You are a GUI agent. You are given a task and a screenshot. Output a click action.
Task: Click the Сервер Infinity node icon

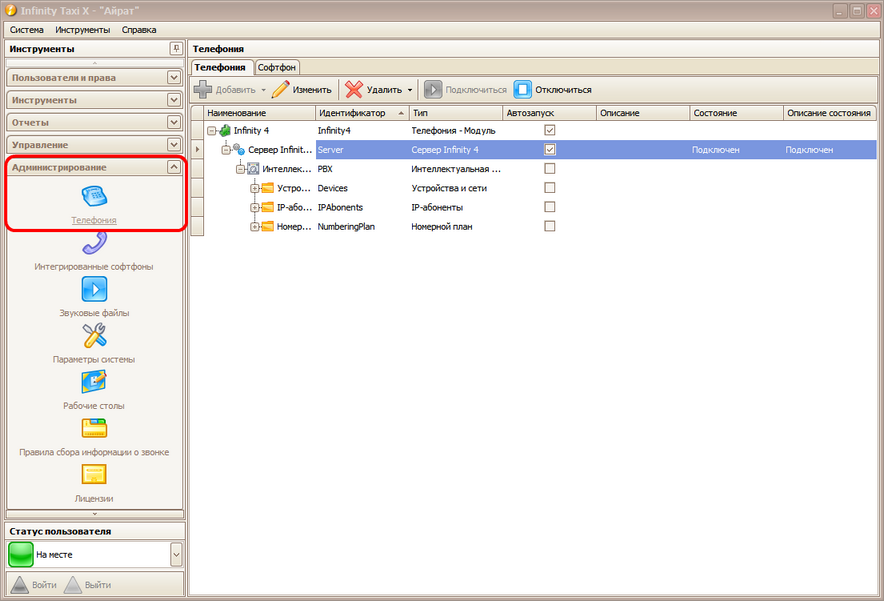click(x=239, y=149)
